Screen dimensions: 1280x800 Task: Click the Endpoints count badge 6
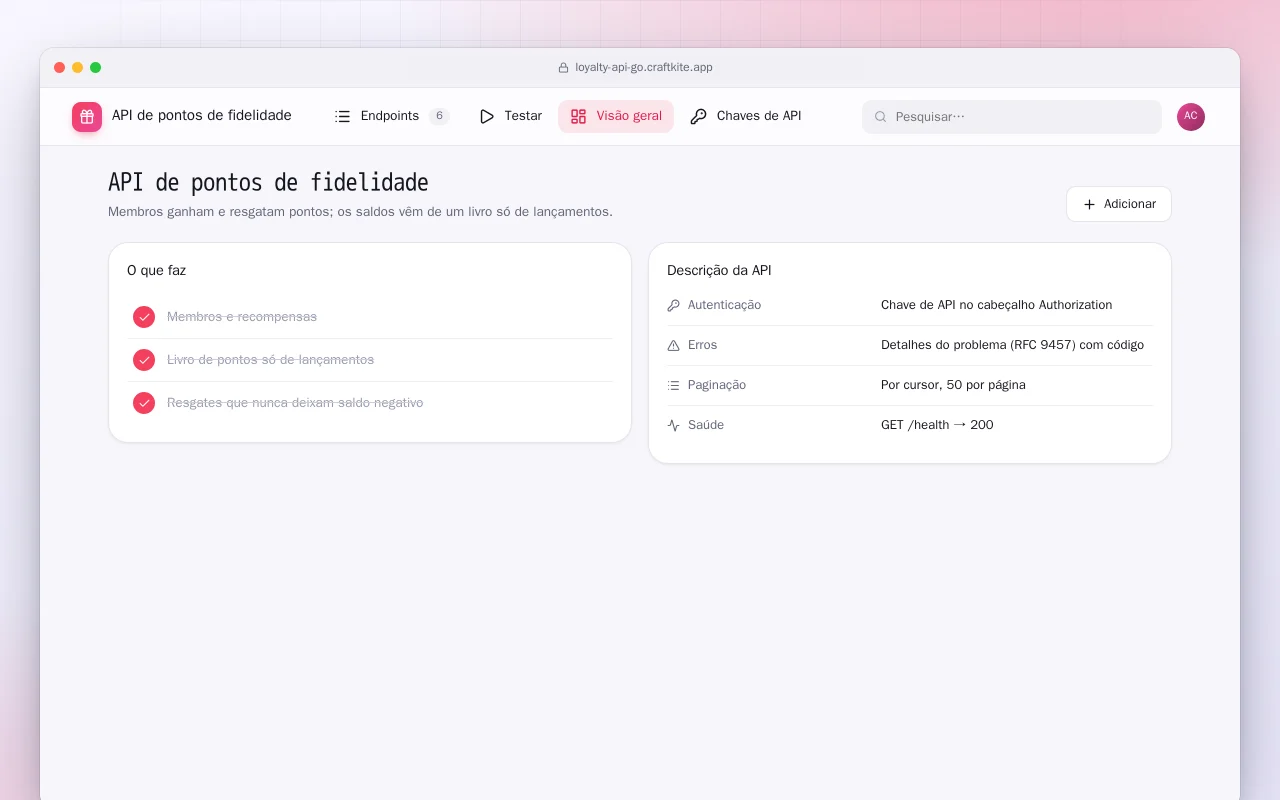pos(439,116)
